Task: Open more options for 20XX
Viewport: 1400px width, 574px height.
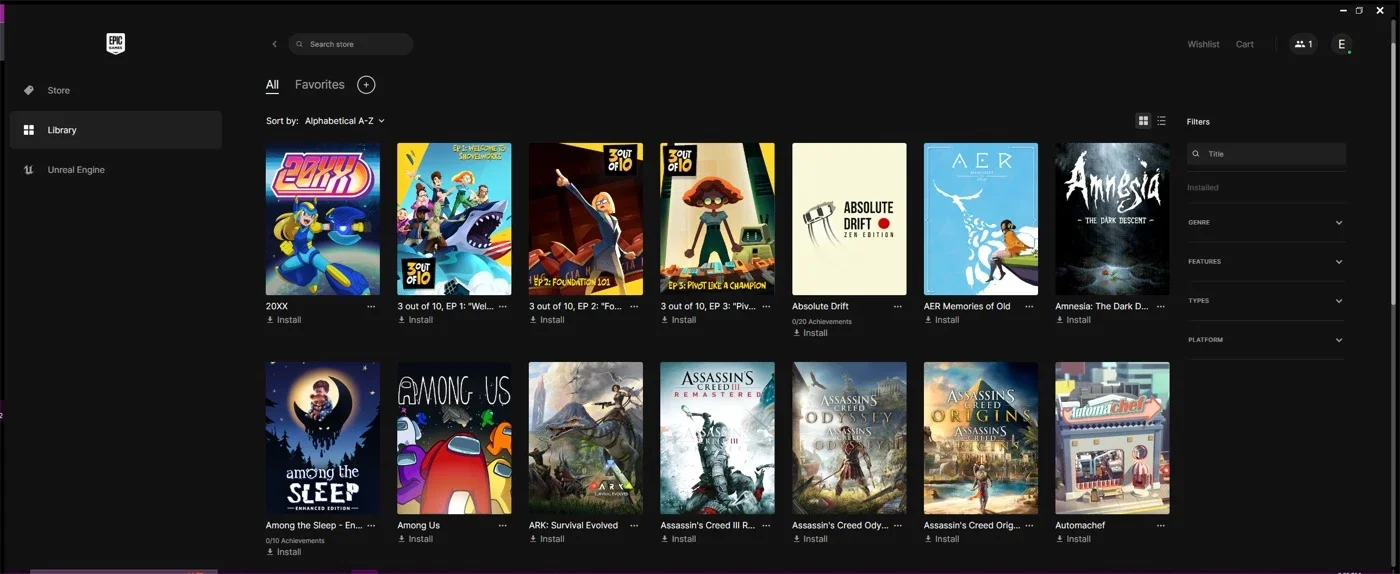Action: [371, 307]
